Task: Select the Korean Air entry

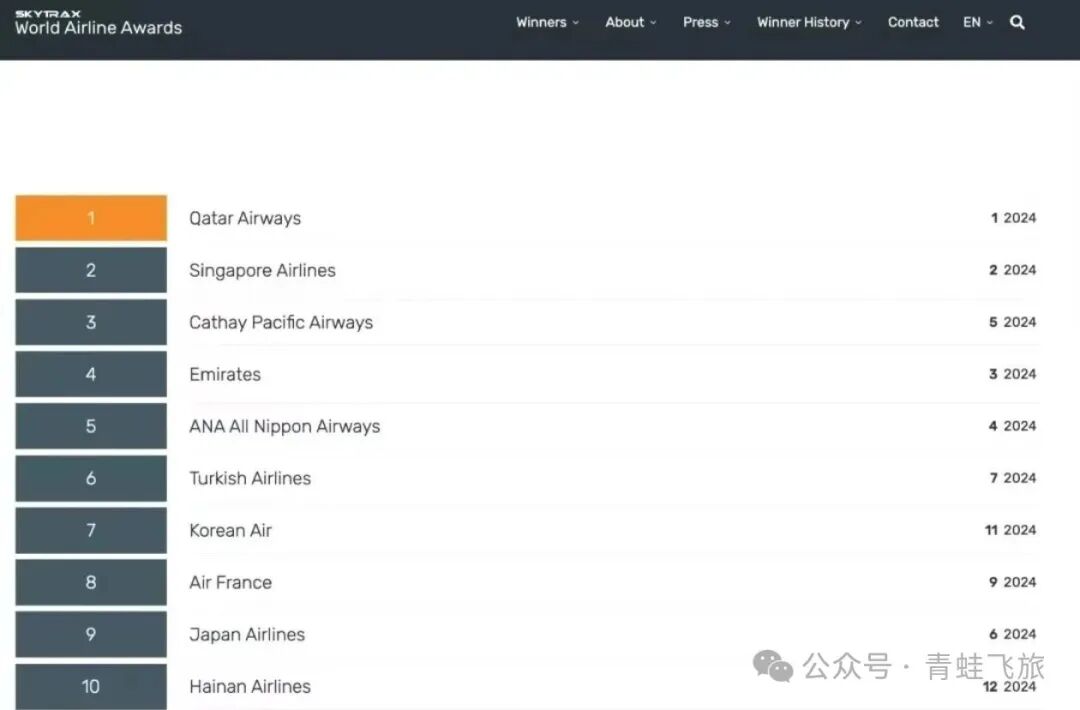Action: pyautogui.click(x=230, y=530)
